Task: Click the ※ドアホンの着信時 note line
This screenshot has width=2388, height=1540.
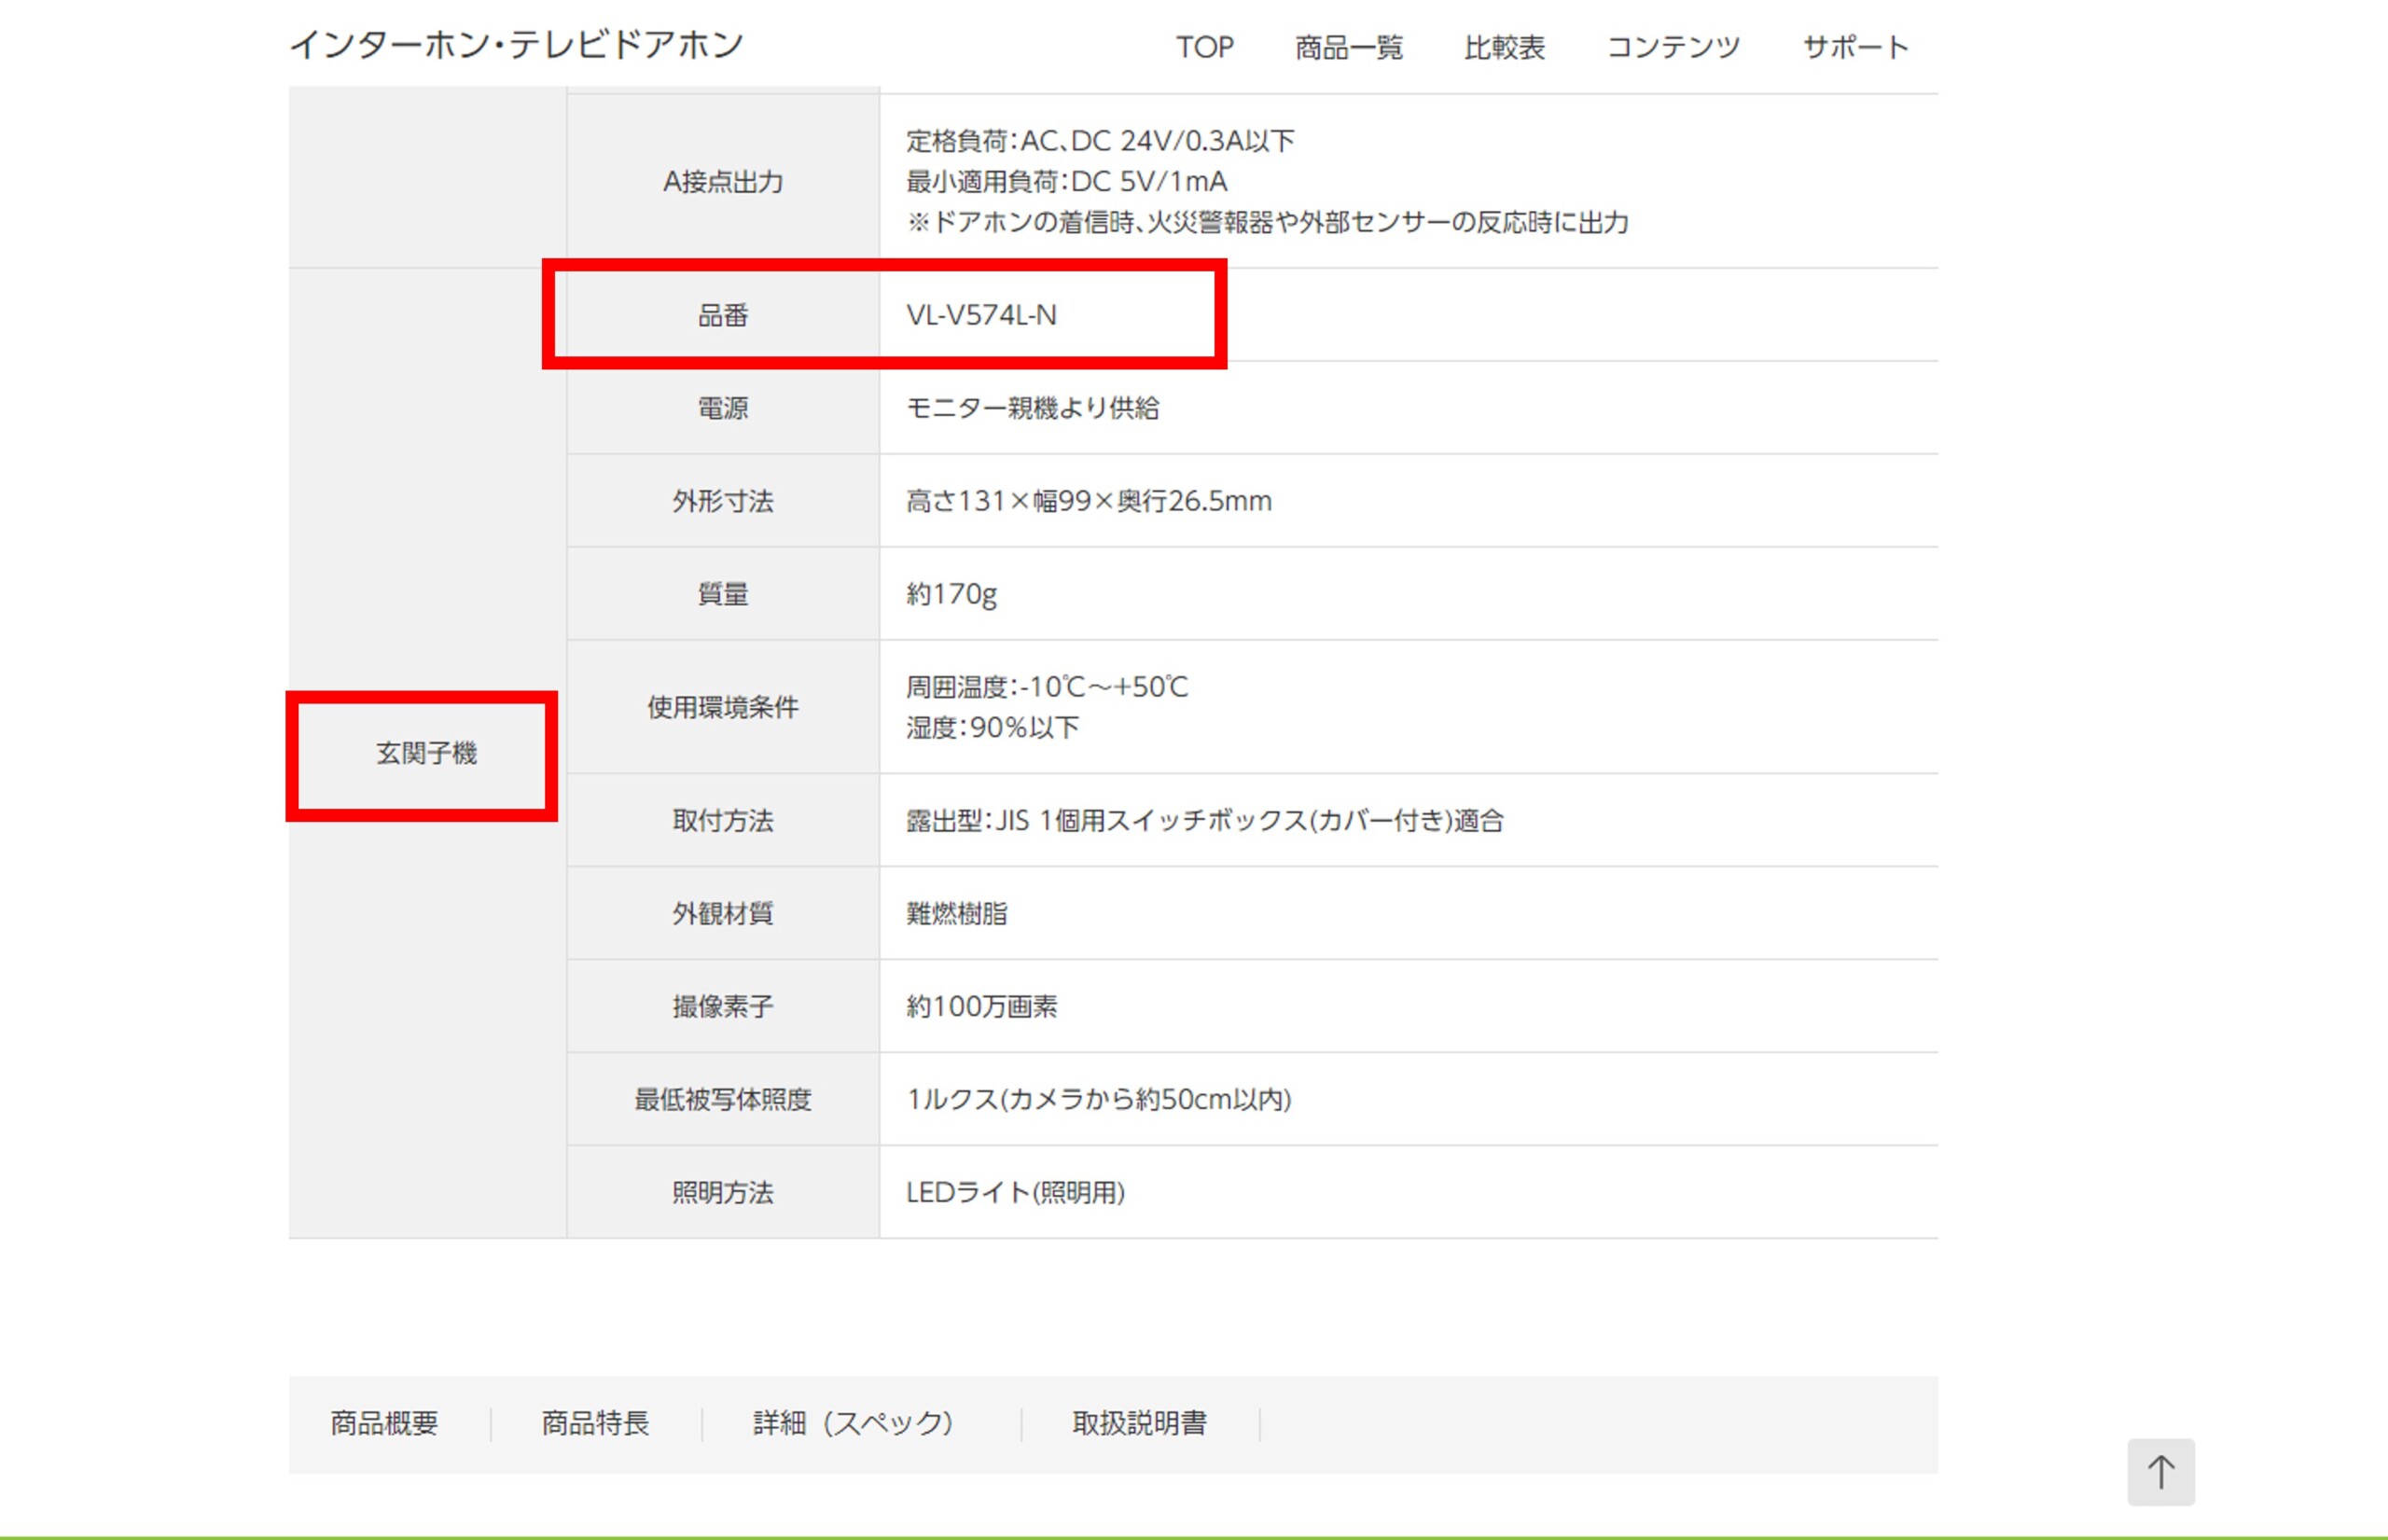Action: [x=1267, y=222]
